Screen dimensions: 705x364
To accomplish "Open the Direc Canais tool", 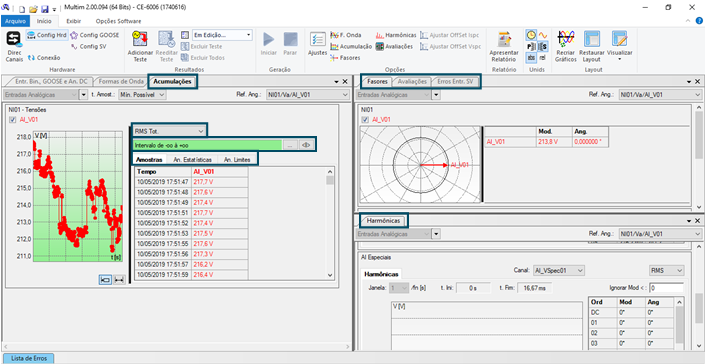I will point(13,46).
